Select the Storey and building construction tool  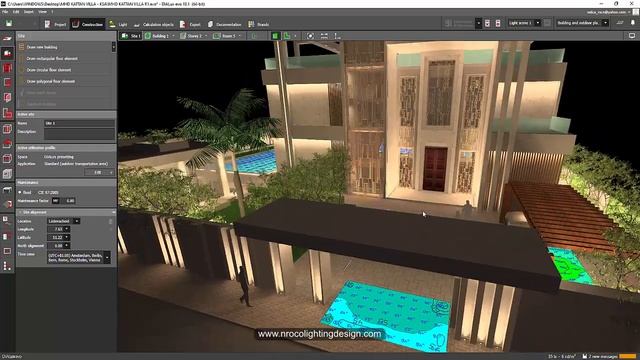(7, 68)
